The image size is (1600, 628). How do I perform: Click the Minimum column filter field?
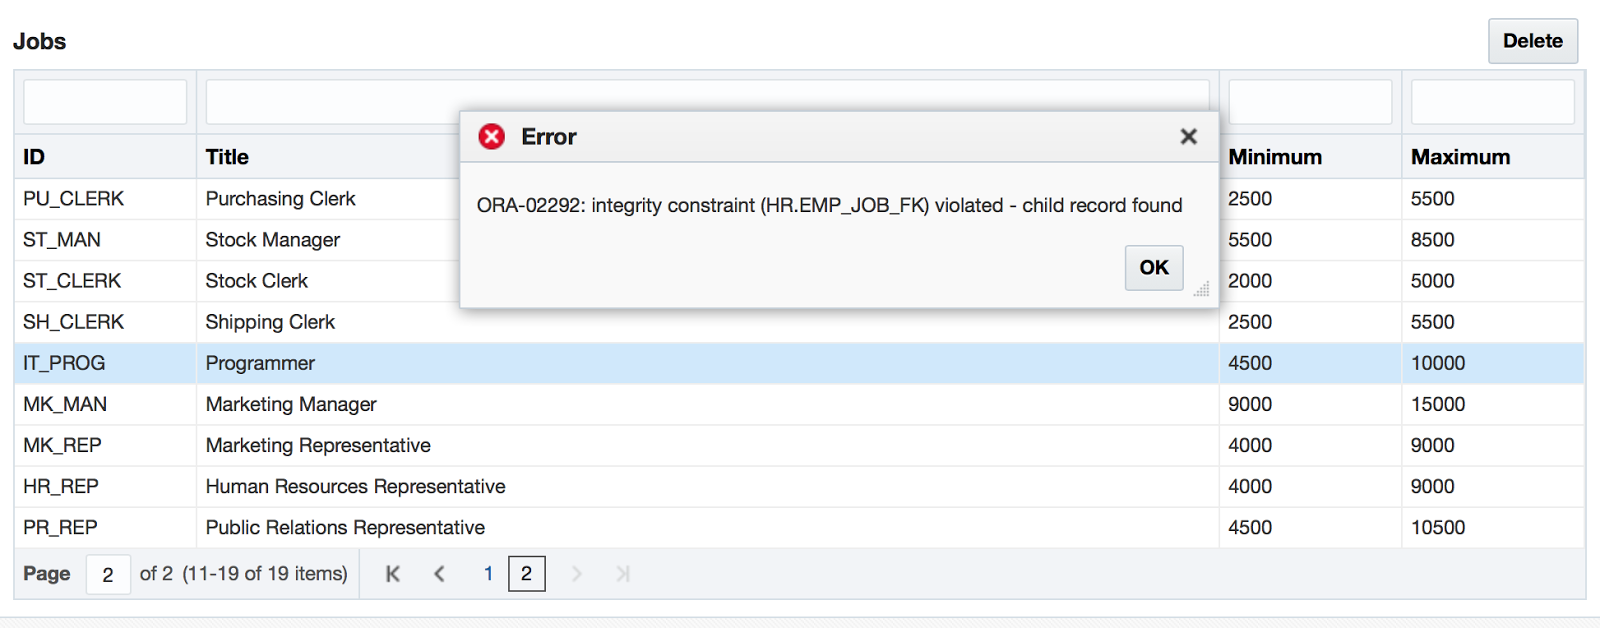pos(1309,102)
